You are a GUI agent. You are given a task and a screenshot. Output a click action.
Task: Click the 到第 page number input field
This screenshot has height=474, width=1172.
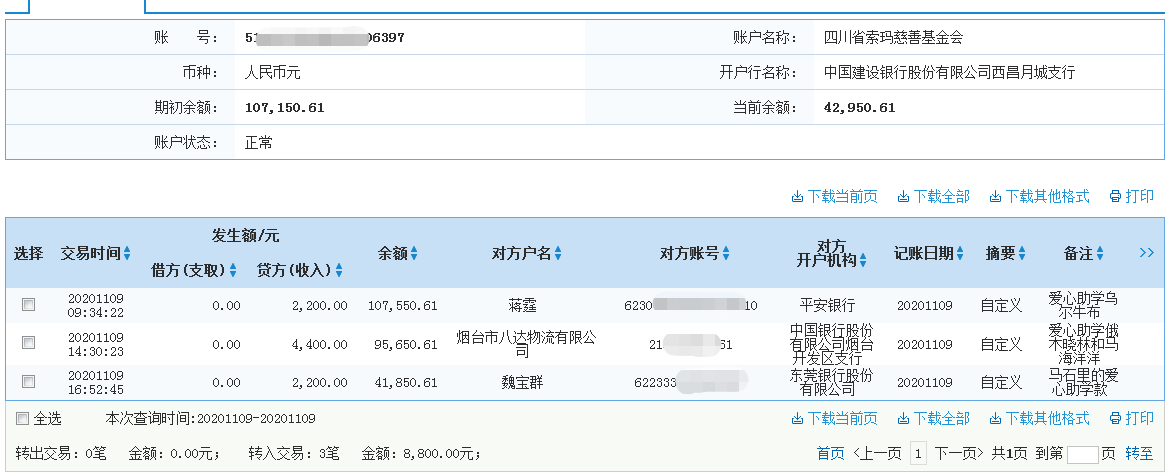pyautogui.click(x=1082, y=454)
